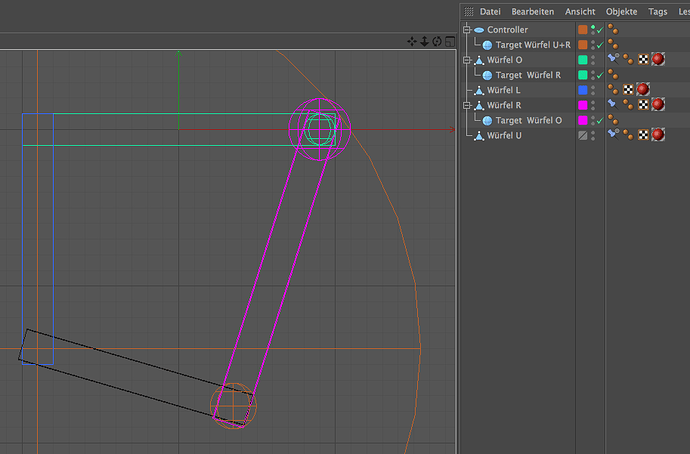Toggle upper visibility dot of Würfel L
Viewport: 690px width, 454px height.
593,88
